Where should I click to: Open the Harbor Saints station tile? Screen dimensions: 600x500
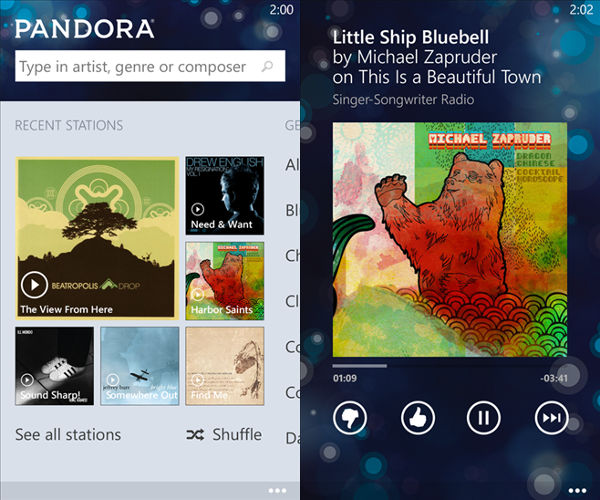[225, 281]
